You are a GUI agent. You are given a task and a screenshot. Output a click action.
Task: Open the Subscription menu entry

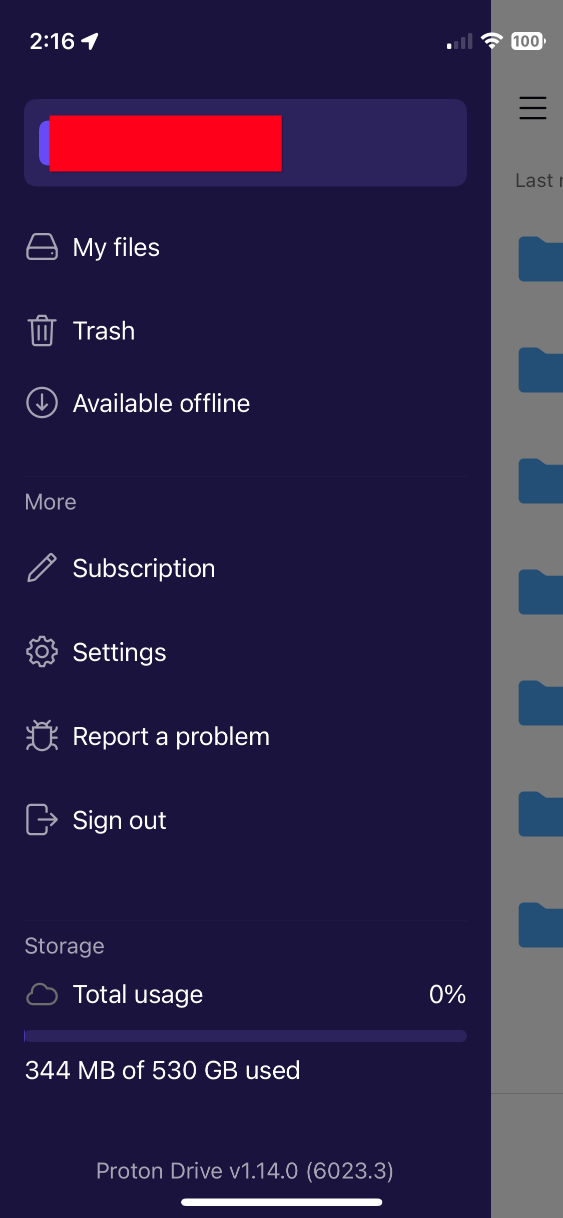245,568
